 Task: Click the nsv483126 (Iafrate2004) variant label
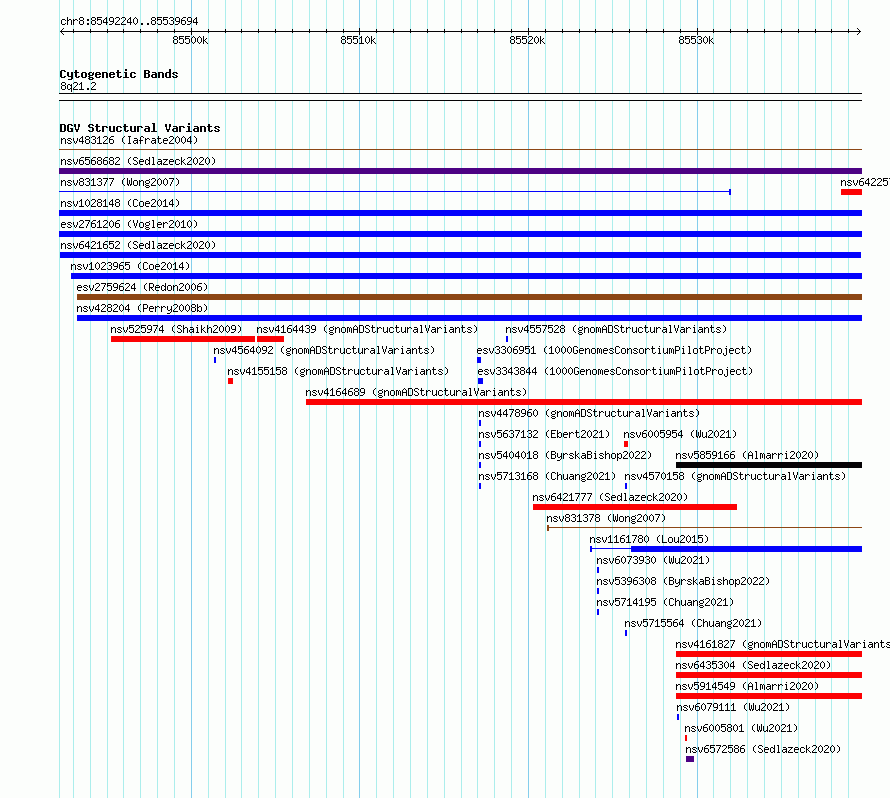(x=129, y=140)
